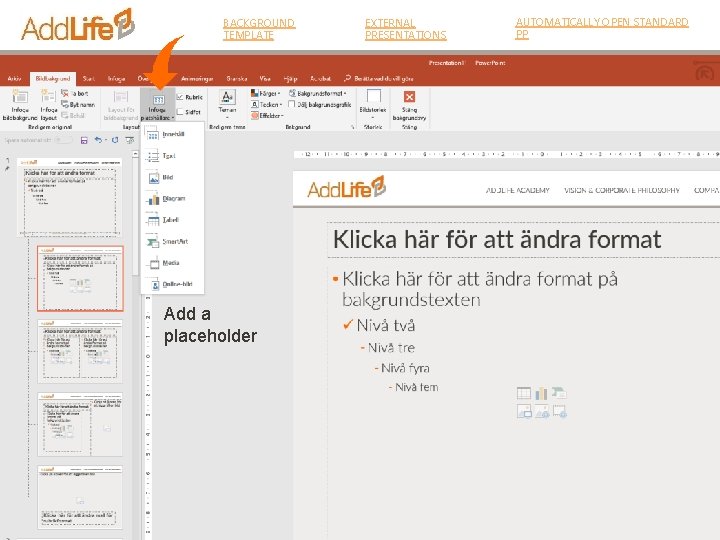This screenshot has height=540, width=720.
Task: Switch to the Start tab
Action: (x=89, y=79)
